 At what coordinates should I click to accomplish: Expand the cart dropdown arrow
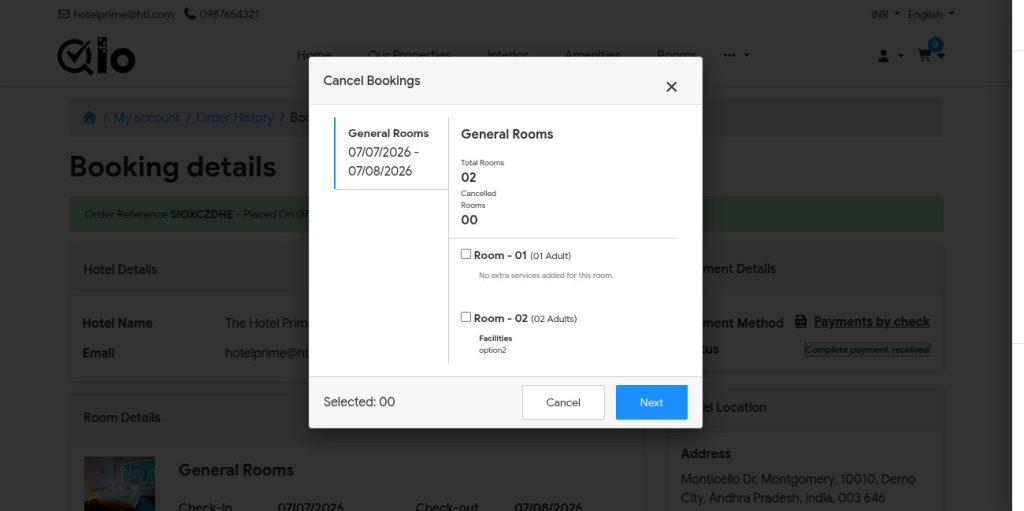(x=941, y=56)
